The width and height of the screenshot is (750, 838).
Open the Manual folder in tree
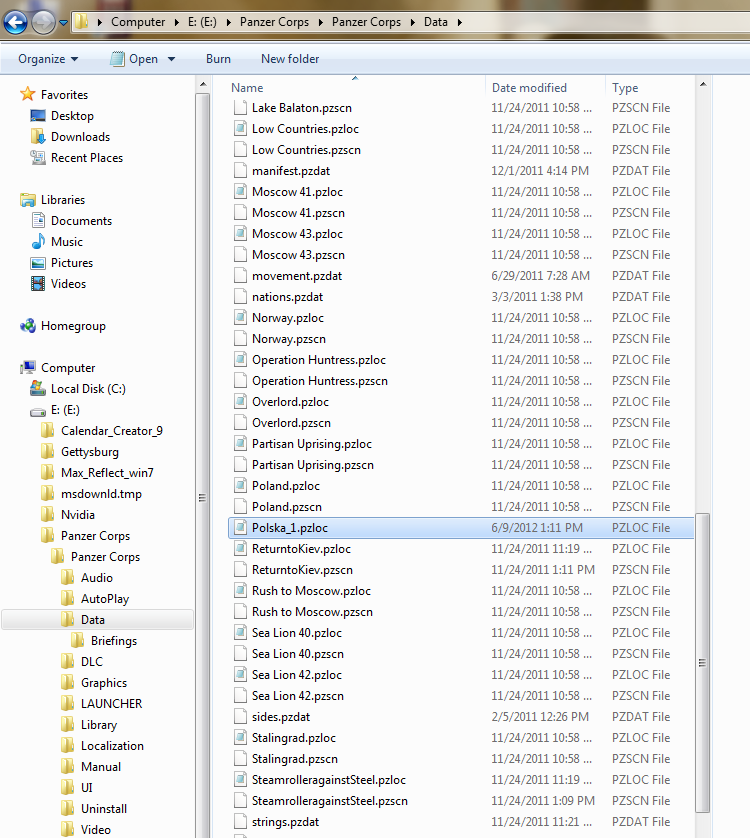tap(100, 767)
